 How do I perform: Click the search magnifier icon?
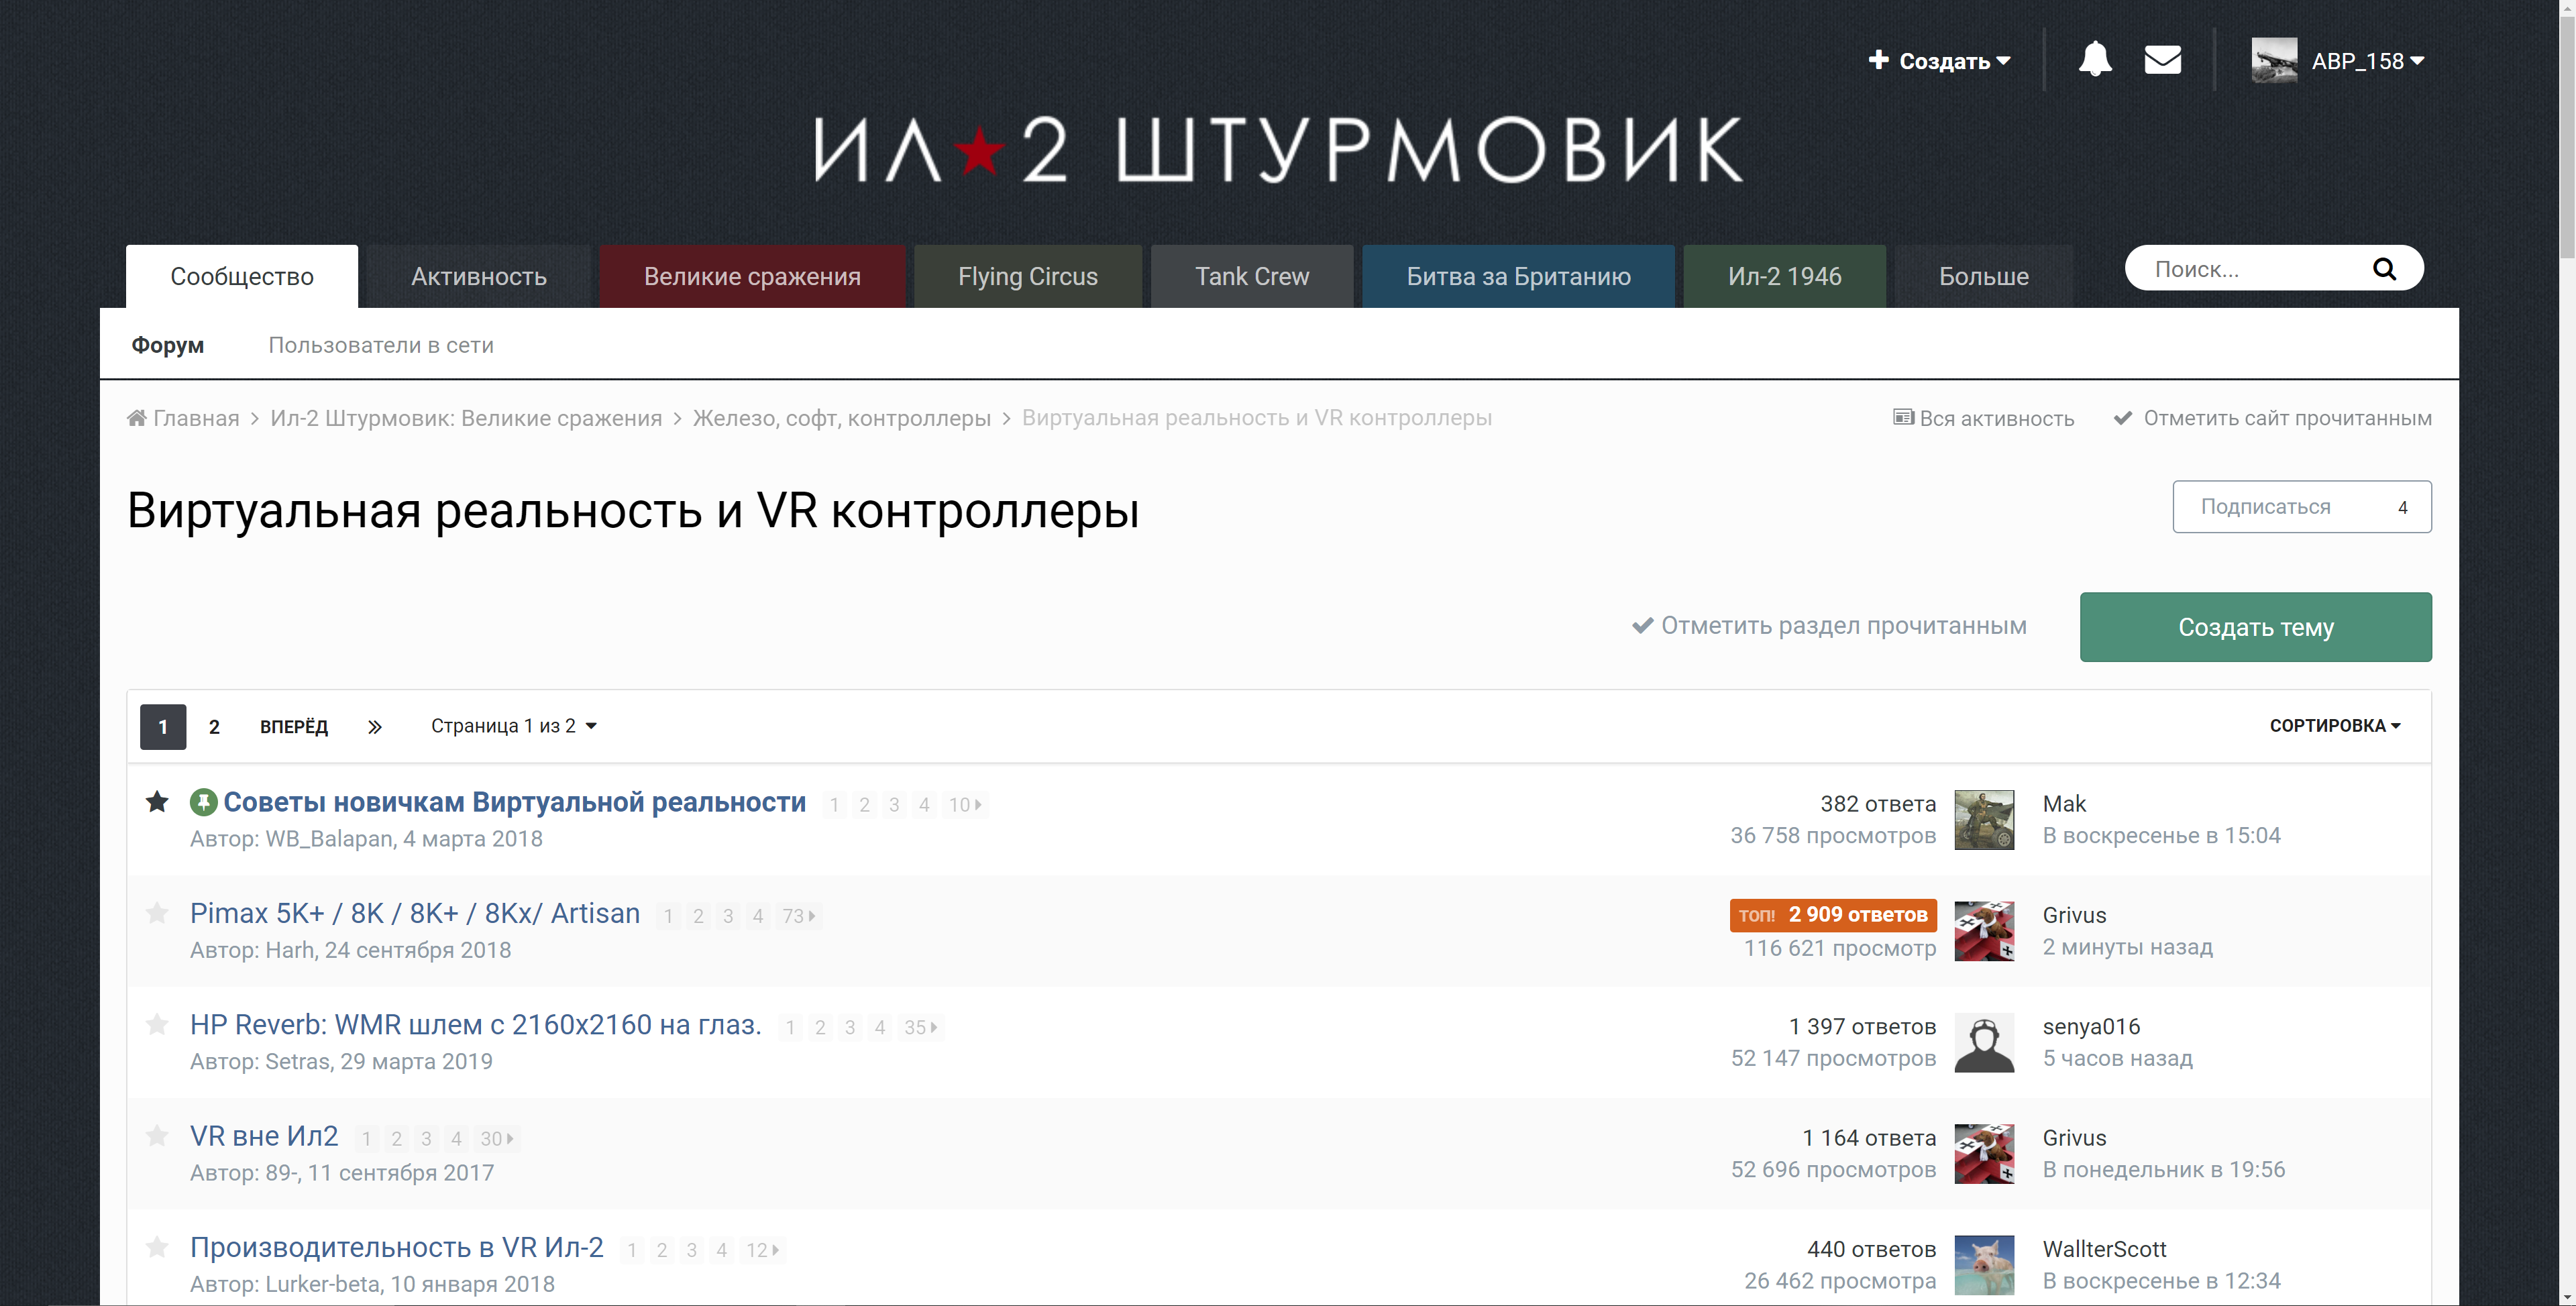point(2384,269)
